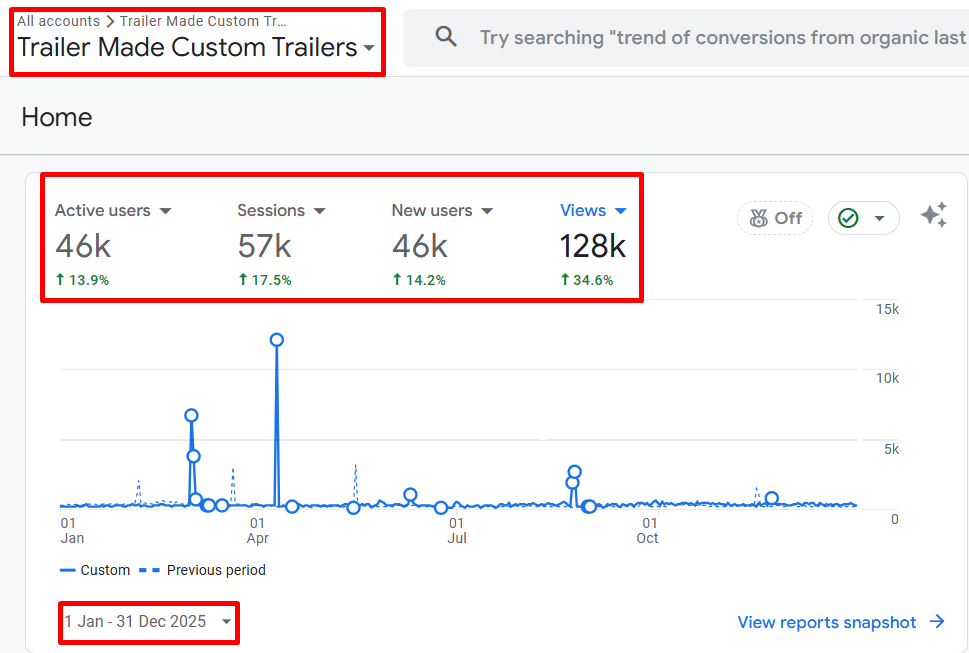This screenshot has width=969, height=653.
Task: Click into the search input field
Action: [720, 38]
